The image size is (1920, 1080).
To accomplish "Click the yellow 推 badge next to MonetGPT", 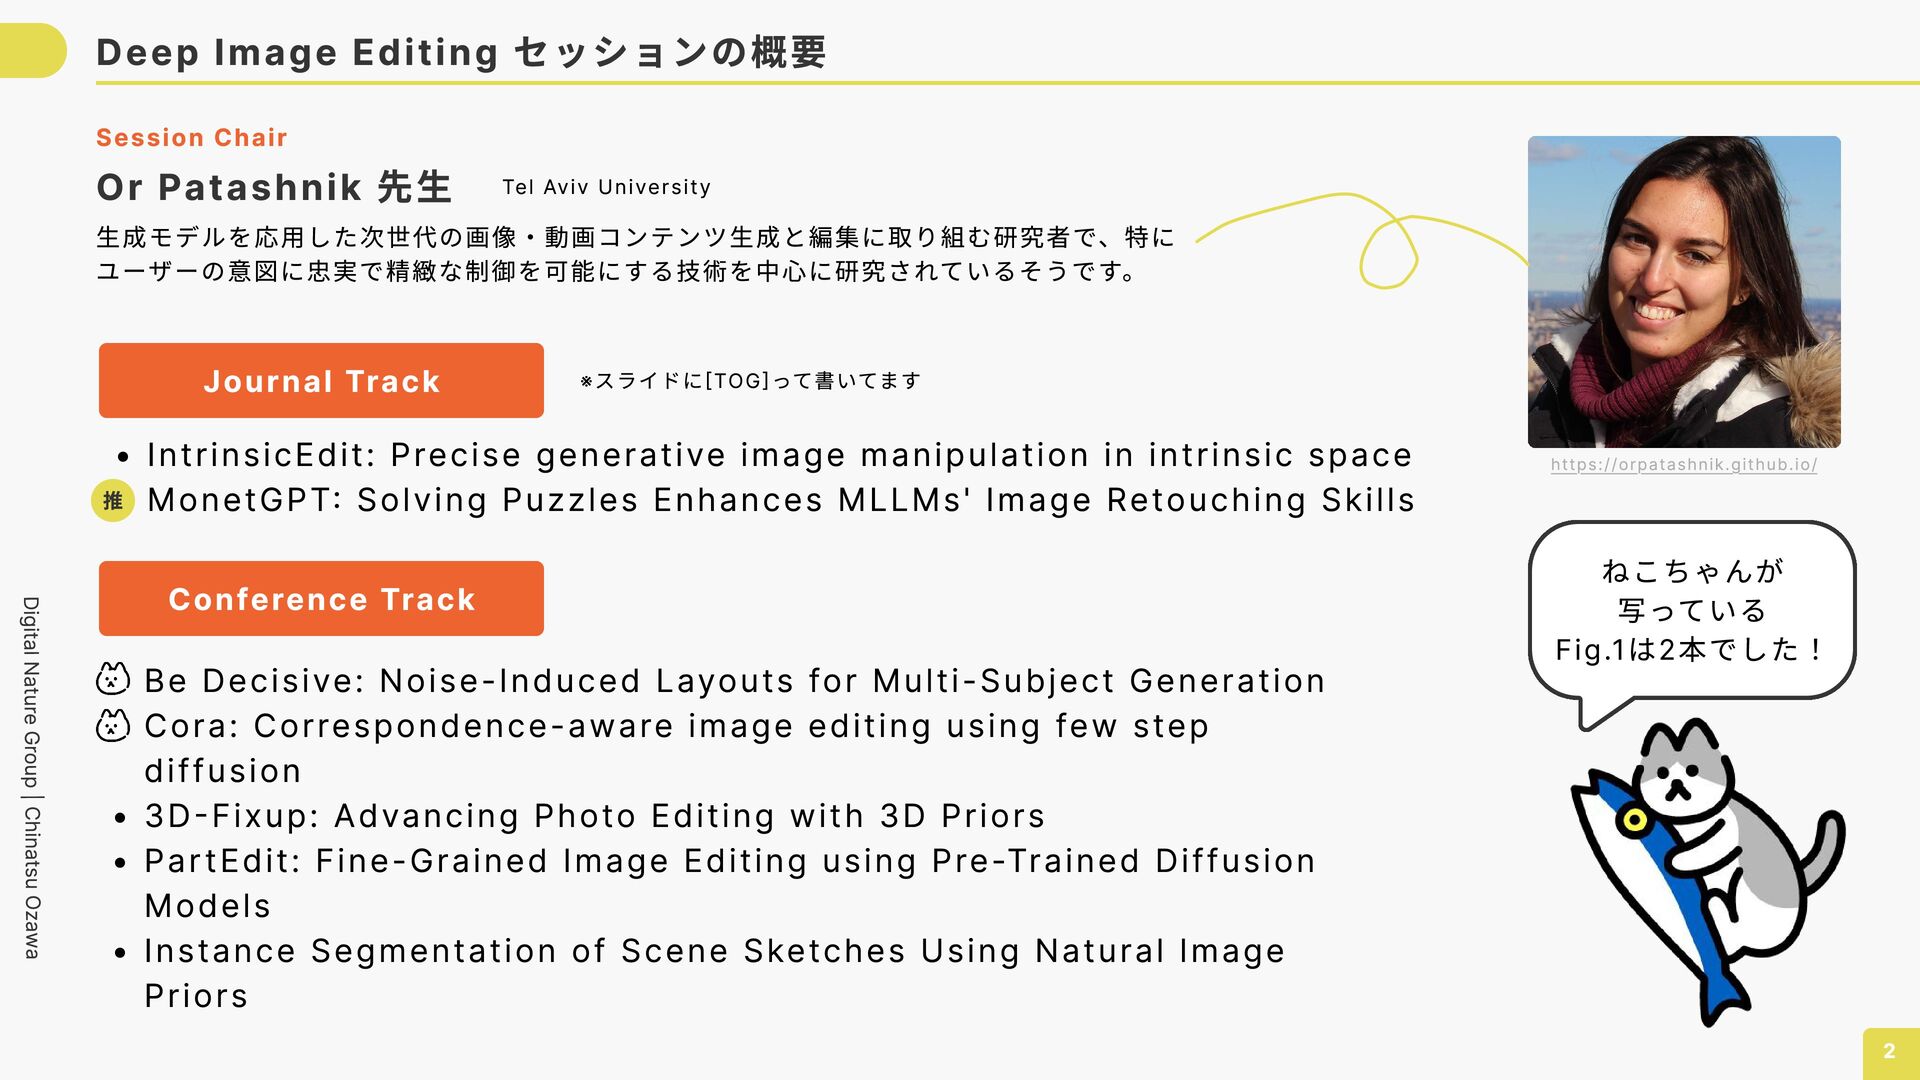I will coord(113,500).
